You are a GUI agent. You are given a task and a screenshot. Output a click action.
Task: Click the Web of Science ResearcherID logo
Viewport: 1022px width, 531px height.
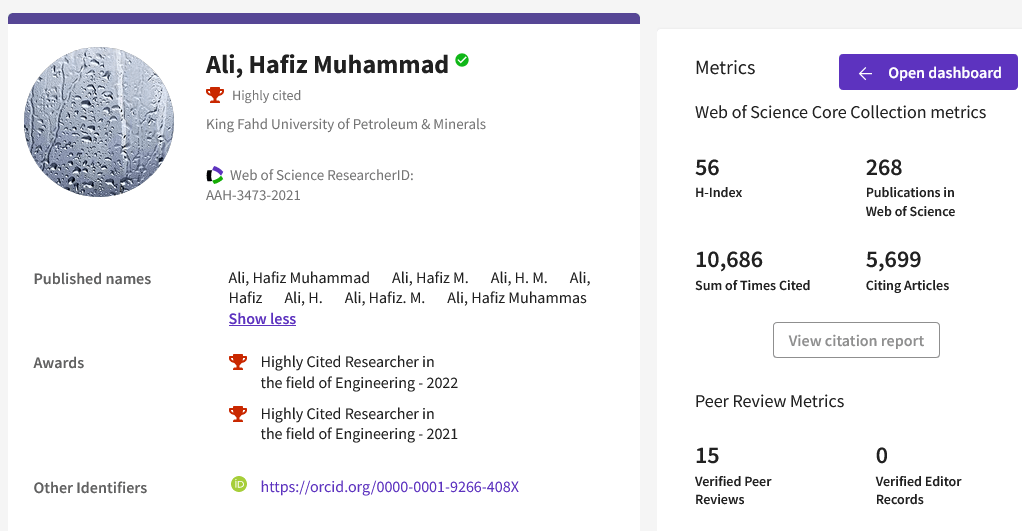coord(215,175)
